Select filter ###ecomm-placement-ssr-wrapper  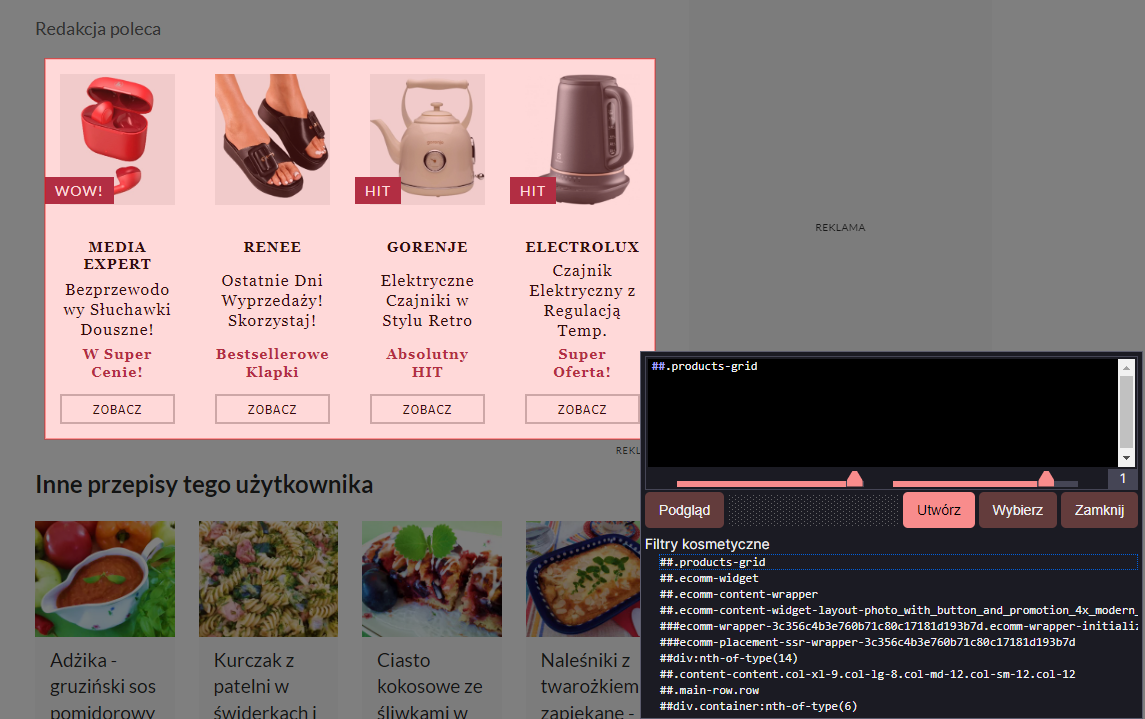coord(898,642)
